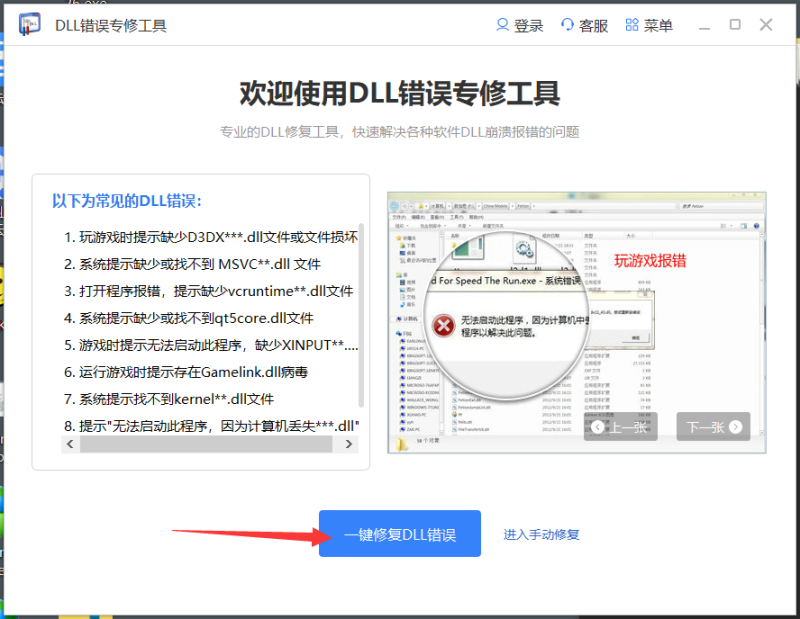Close the DLL tool window
The image size is (800, 619).
click(766, 24)
